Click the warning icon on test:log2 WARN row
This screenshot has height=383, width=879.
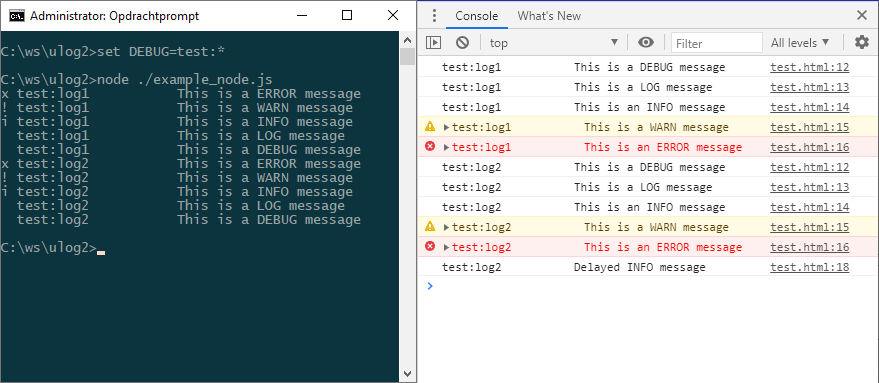point(430,227)
